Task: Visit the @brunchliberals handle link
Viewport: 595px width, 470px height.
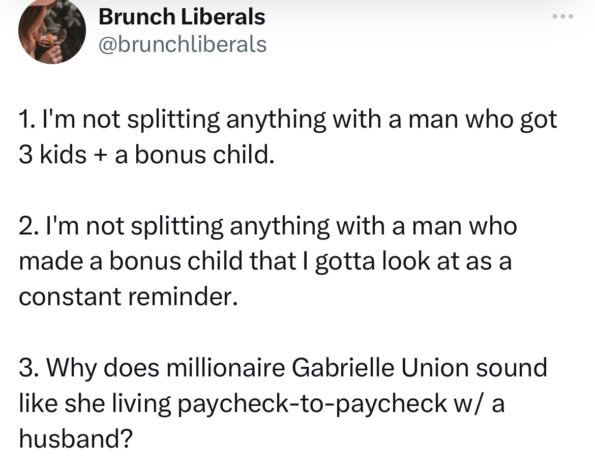Action: [x=183, y=45]
